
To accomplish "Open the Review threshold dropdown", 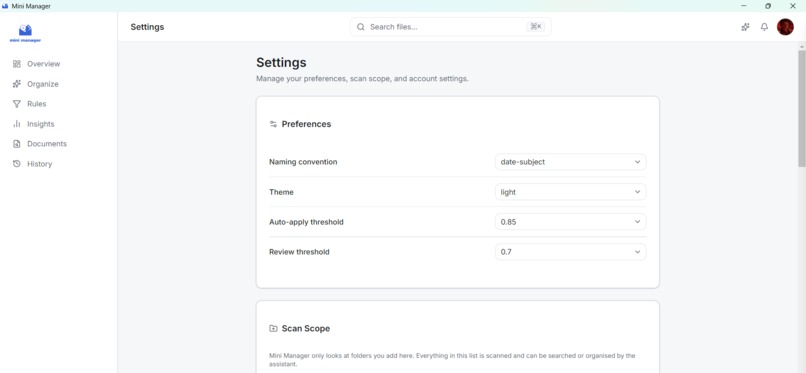I will [x=571, y=252].
